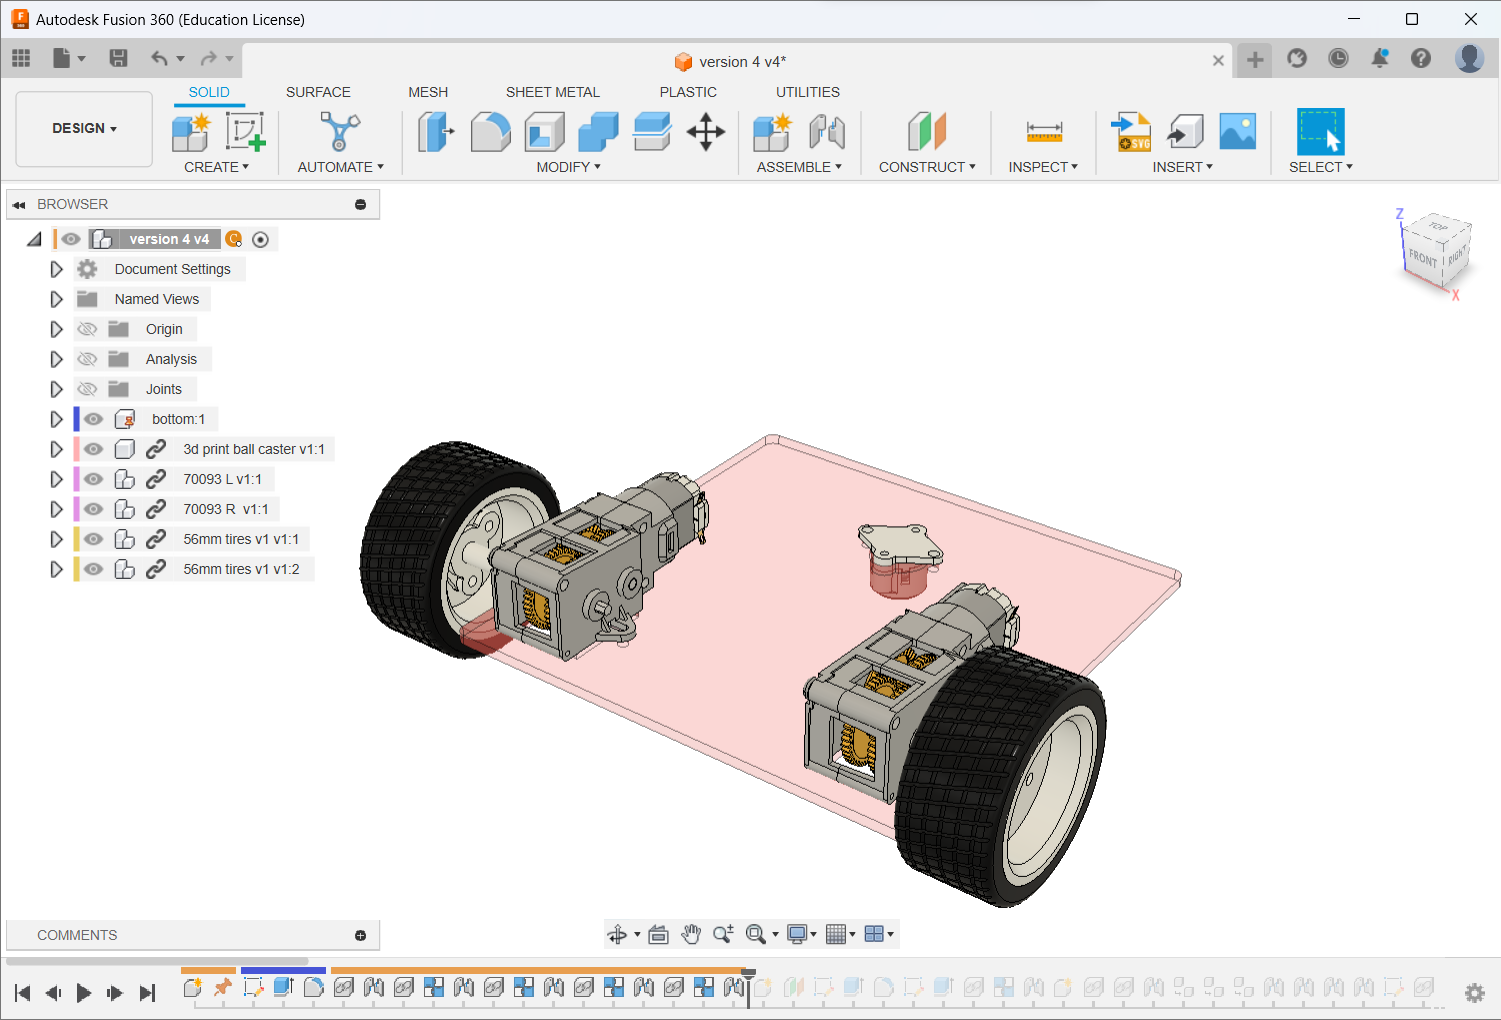Click the Shell tool icon
Screen dimensions: 1501x1020
tap(544, 132)
